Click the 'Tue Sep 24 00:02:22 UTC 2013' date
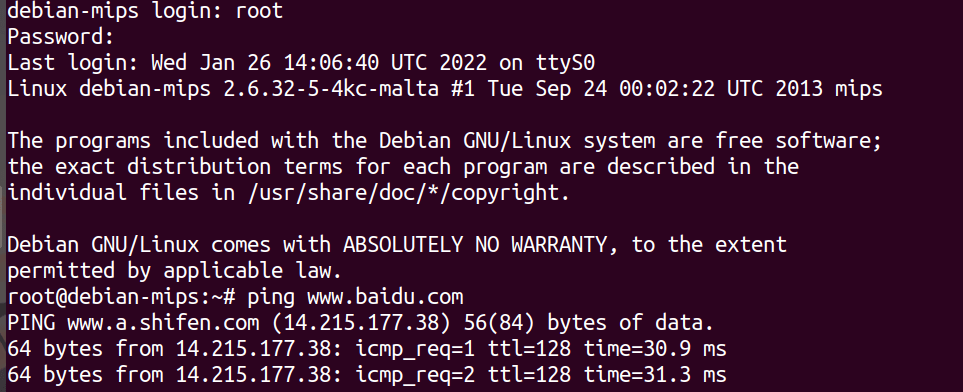This screenshot has height=392, width=963. (655, 88)
